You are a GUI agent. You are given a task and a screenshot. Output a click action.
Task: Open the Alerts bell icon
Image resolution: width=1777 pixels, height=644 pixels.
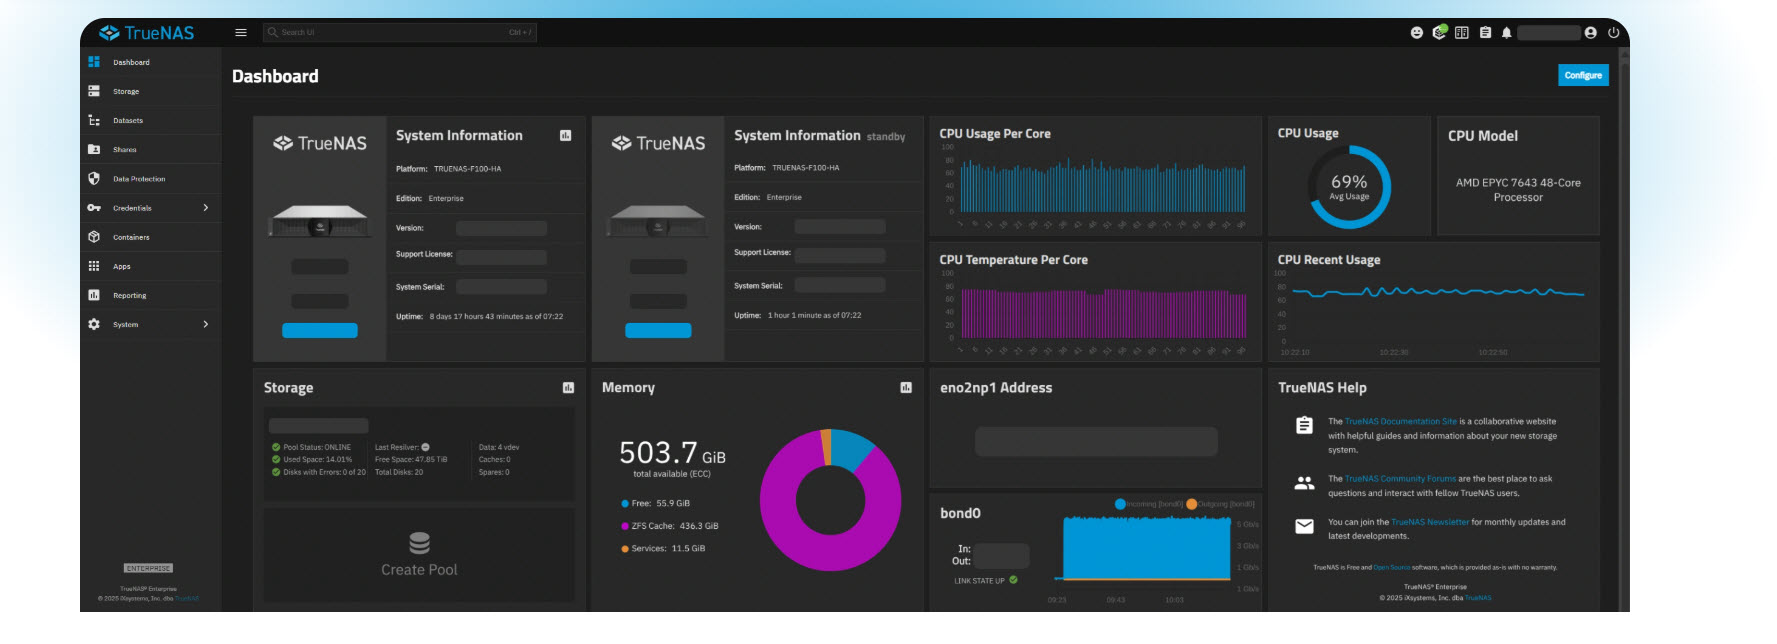point(1506,33)
